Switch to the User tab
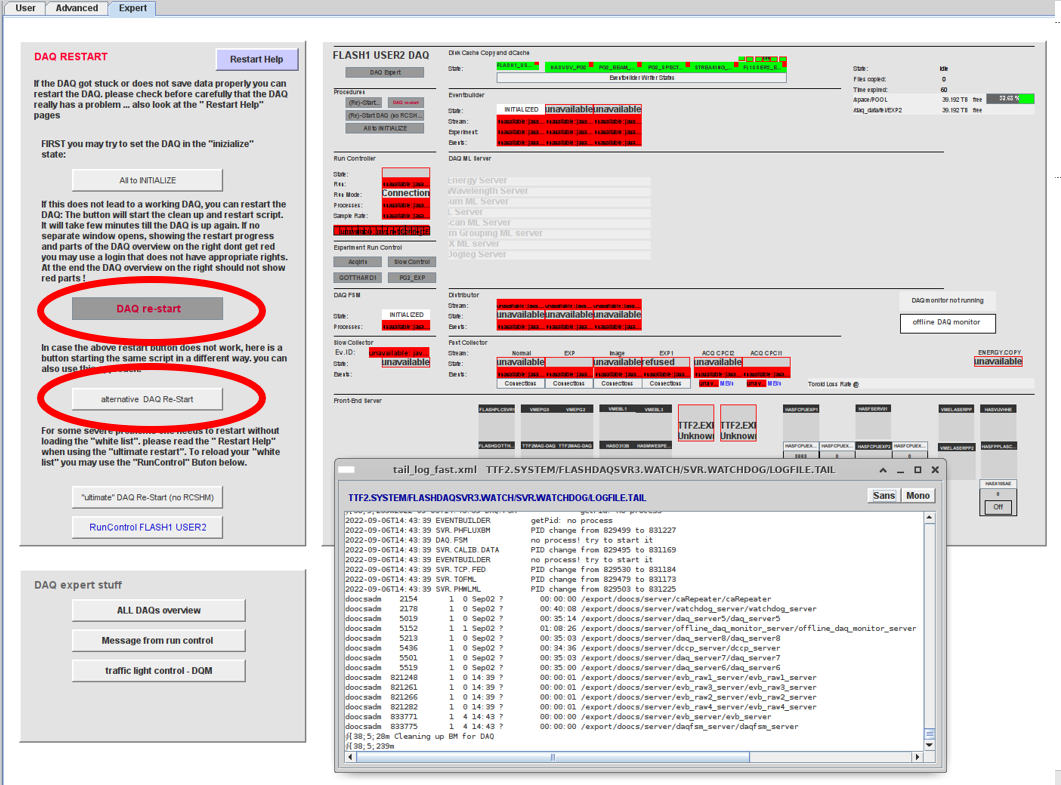Viewport: 1061px width, 785px height. (x=26, y=8)
